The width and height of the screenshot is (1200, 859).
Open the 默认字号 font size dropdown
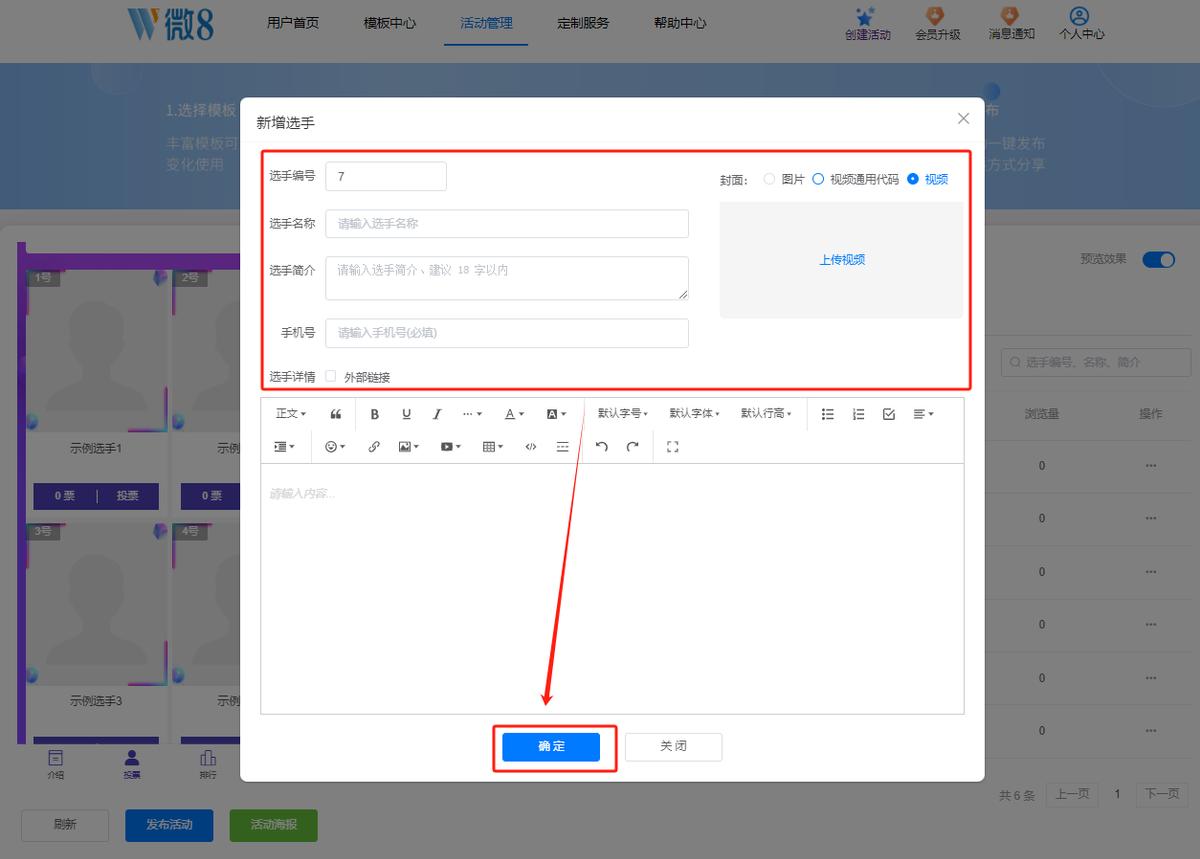click(x=623, y=414)
